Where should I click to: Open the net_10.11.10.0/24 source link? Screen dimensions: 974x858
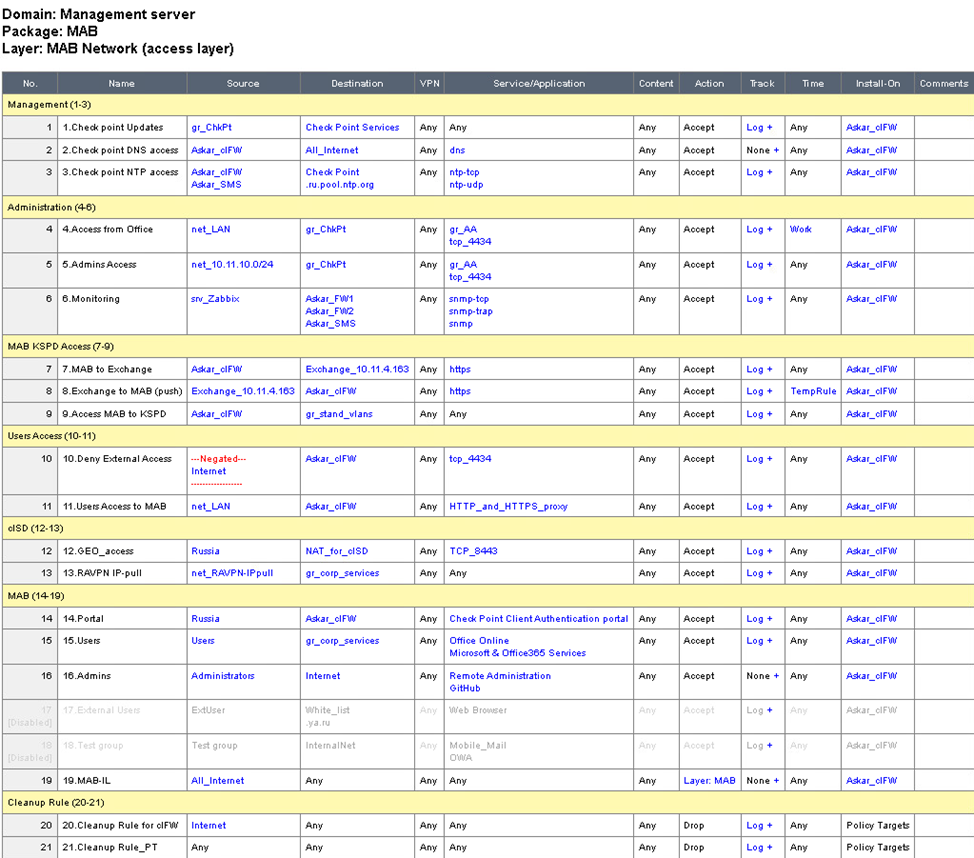click(232, 265)
